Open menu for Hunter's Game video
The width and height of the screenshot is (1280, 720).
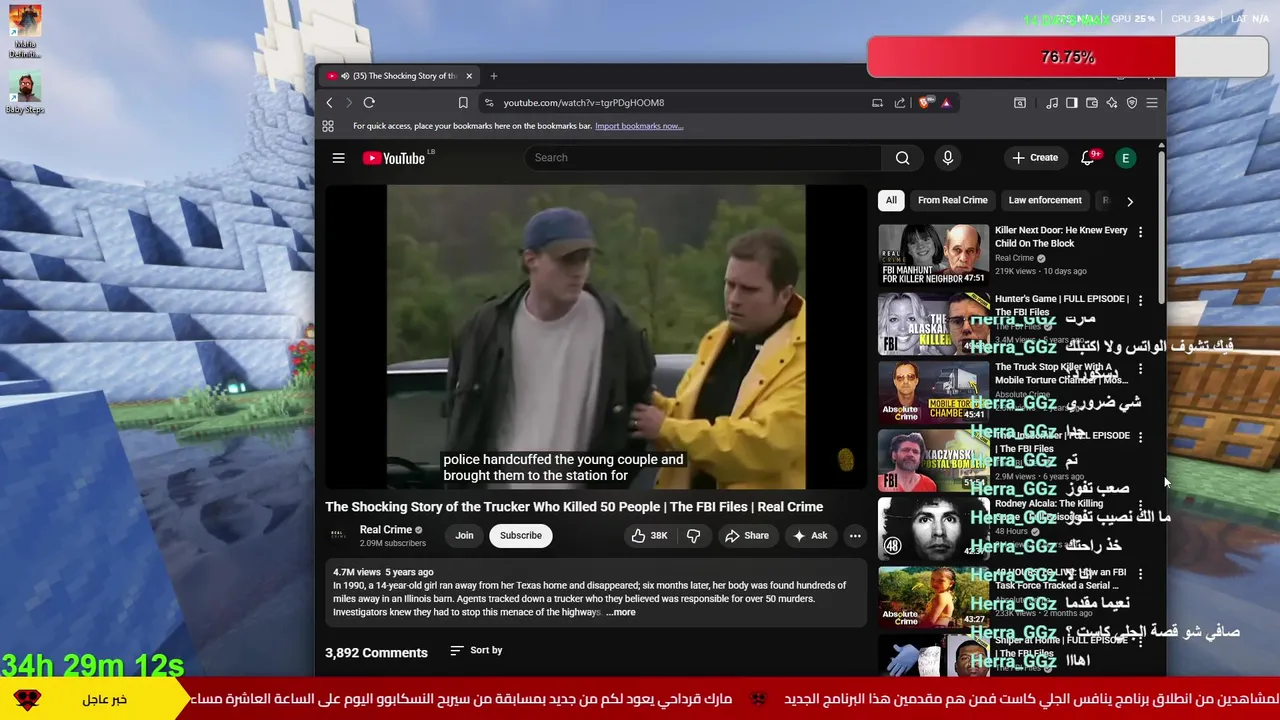click(x=1140, y=300)
